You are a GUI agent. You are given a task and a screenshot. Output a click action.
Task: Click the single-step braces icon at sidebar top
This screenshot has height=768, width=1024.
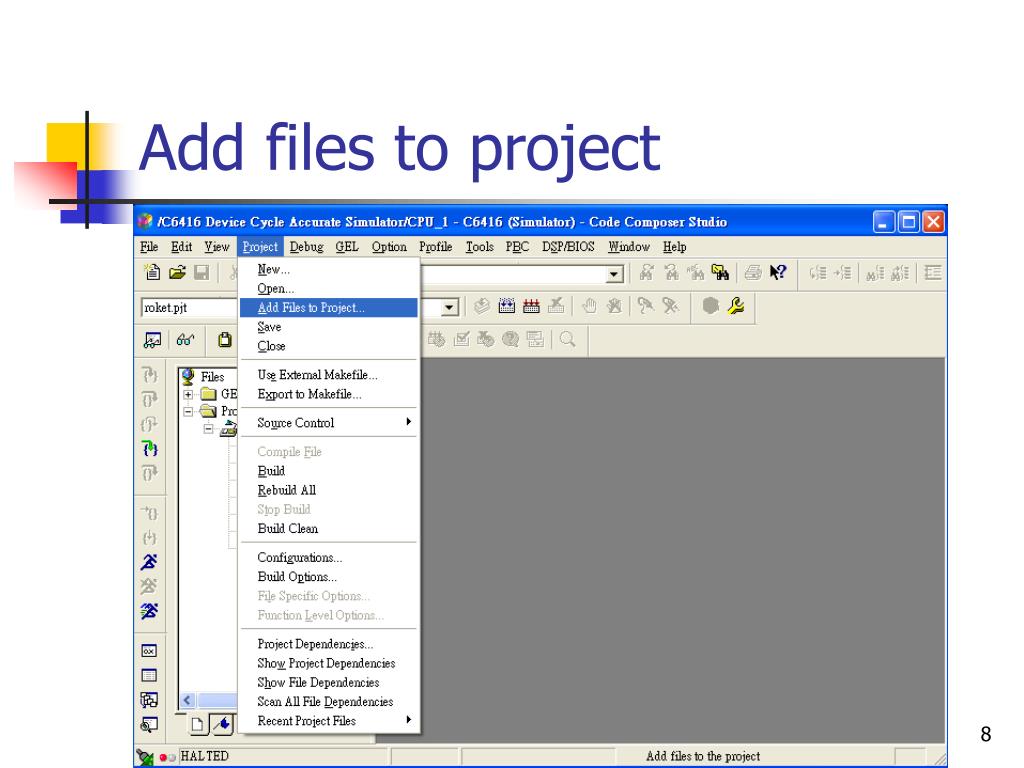click(x=150, y=375)
